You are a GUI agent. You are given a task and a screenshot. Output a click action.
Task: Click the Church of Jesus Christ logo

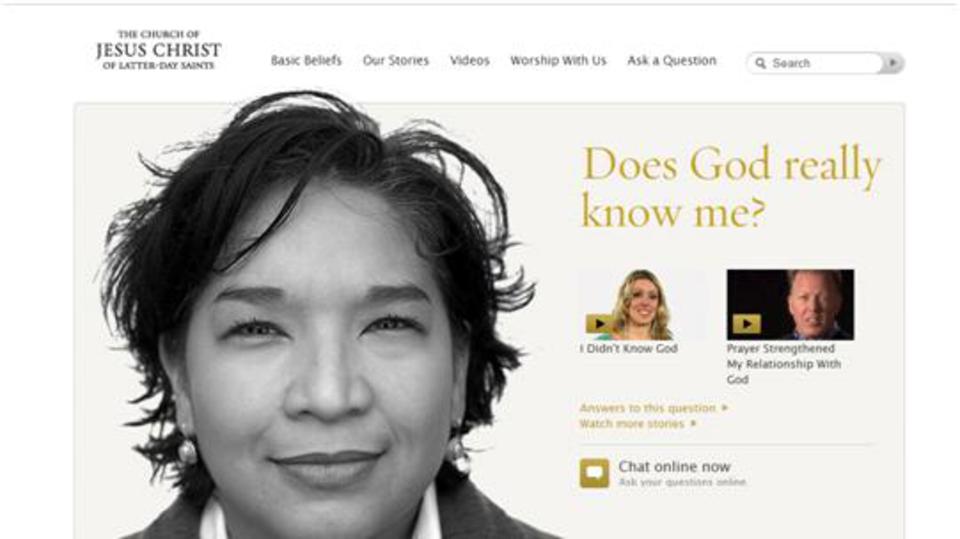[159, 50]
